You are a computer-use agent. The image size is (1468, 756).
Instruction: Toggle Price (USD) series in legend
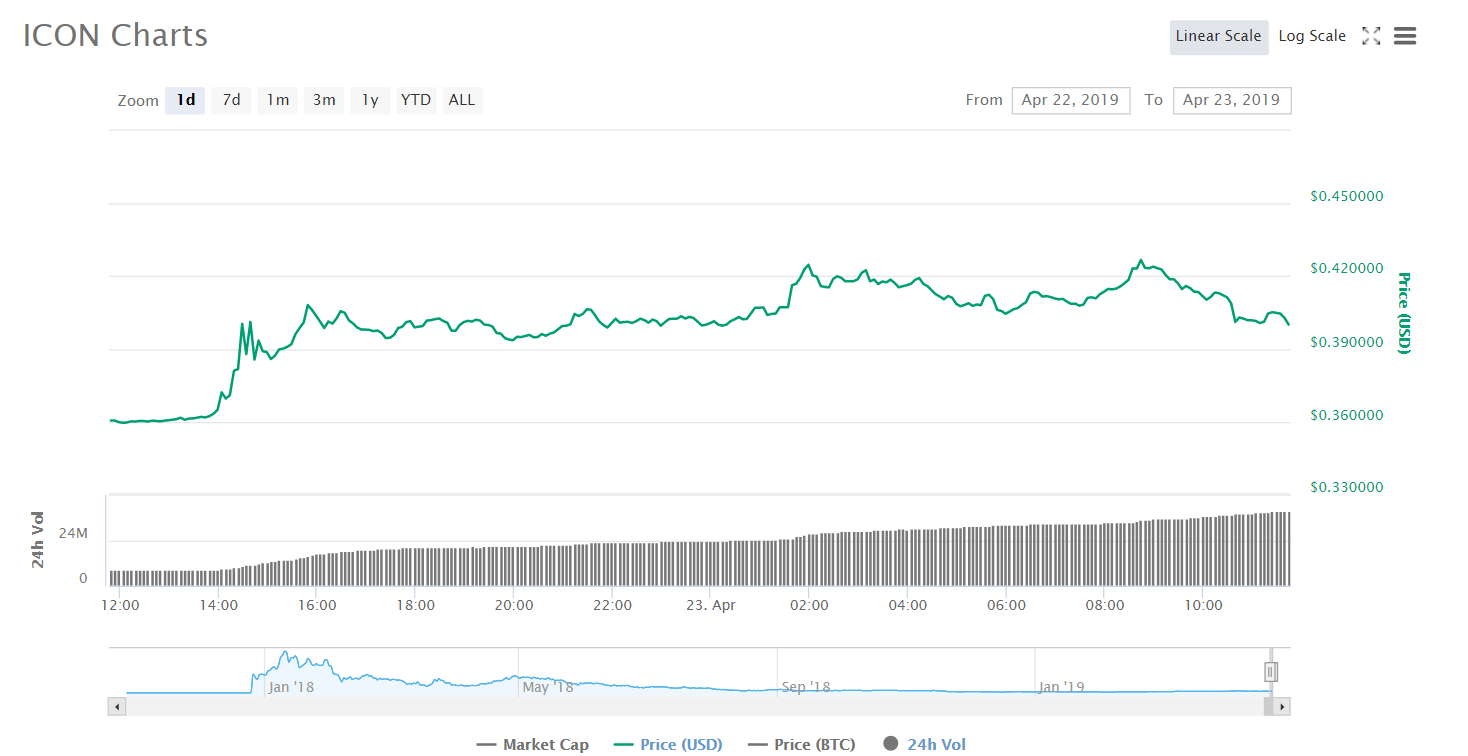click(668, 744)
